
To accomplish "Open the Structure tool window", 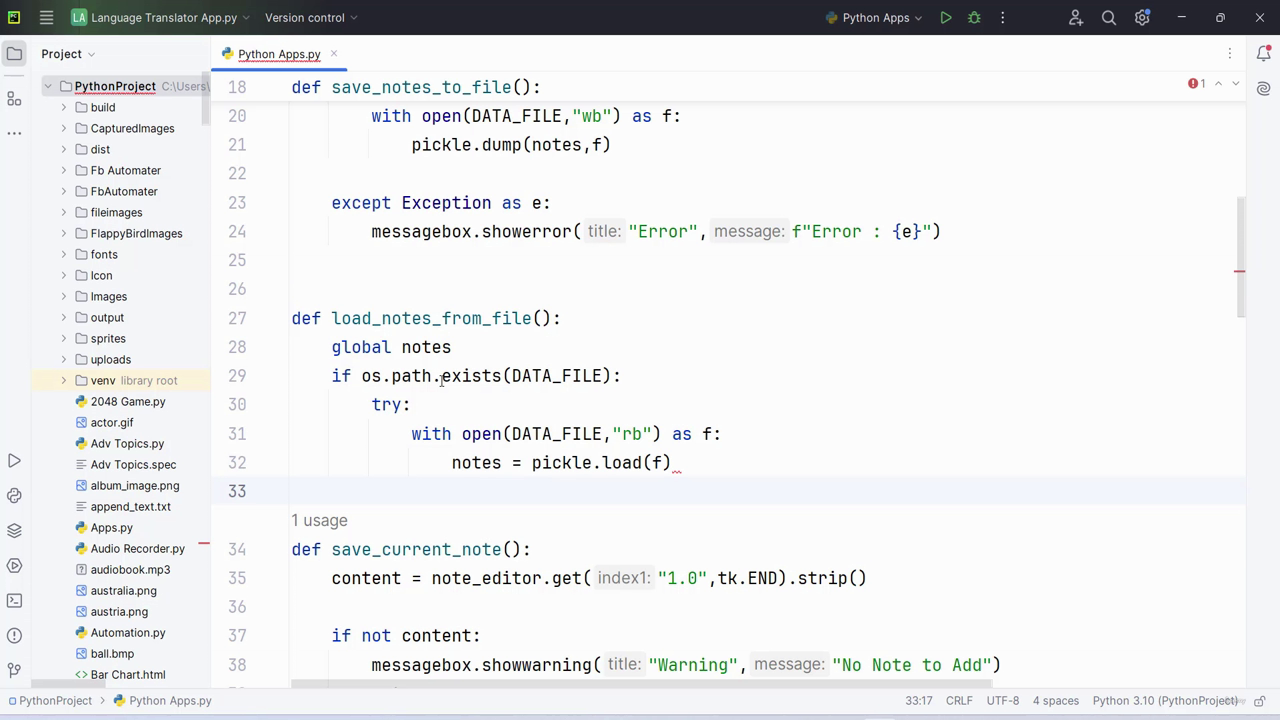I will pos(14,98).
